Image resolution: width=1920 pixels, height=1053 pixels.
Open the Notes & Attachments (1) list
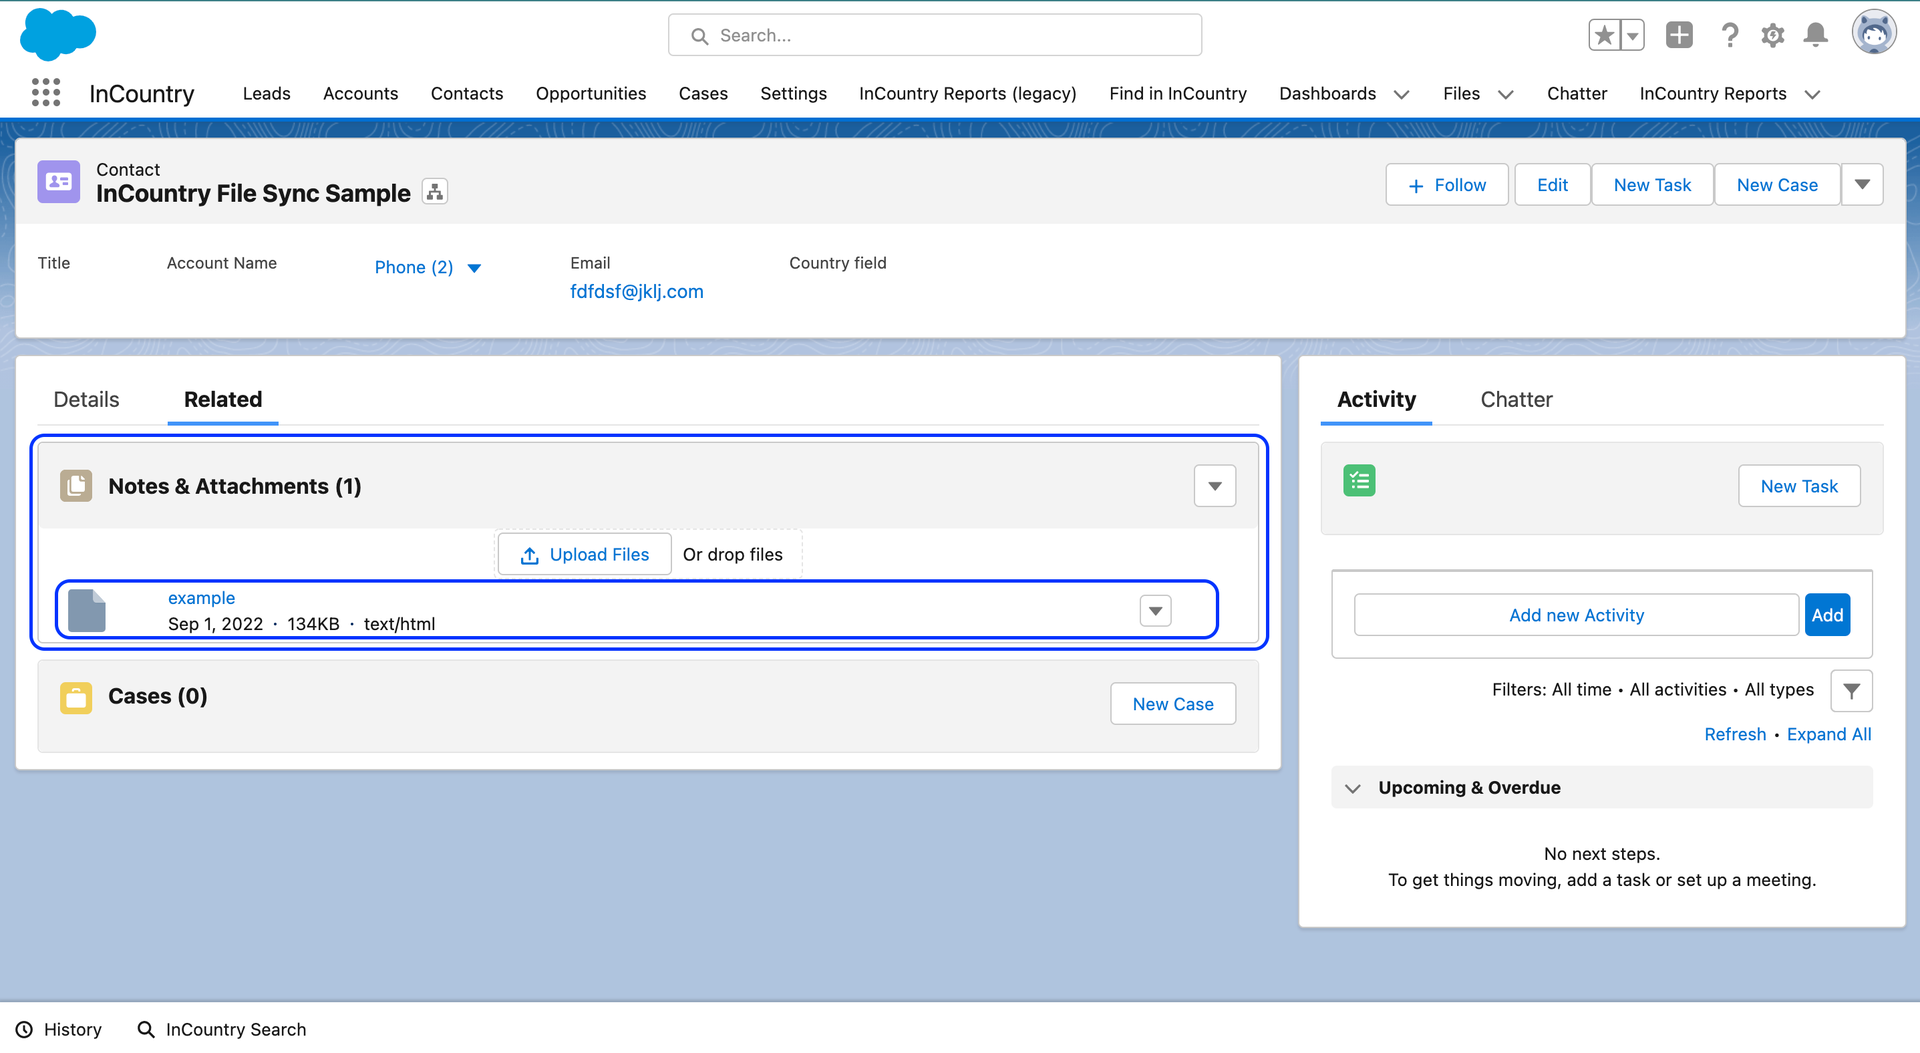[x=235, y=486]
